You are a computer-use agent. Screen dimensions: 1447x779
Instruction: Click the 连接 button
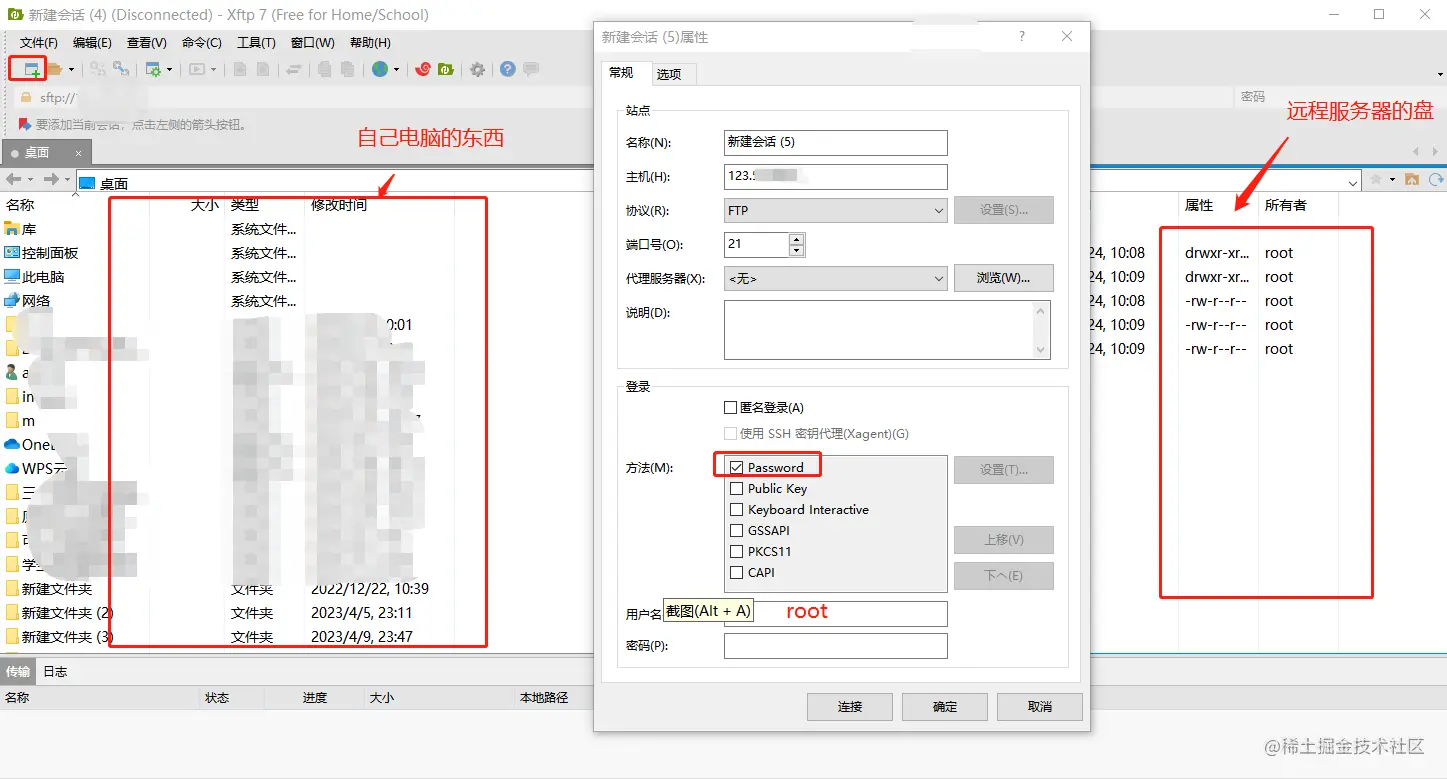tap(850, 706)
